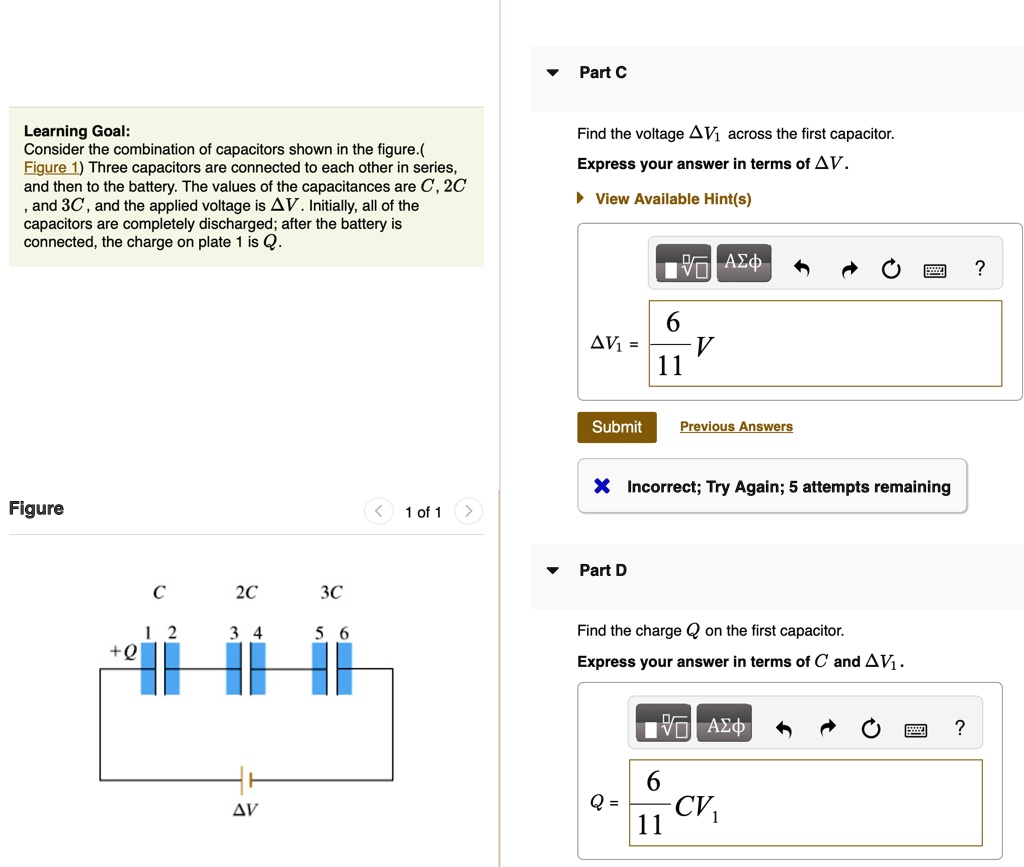Open the keyboard shortcuts icon in Part C toolbar

click(x=934, y=268)
